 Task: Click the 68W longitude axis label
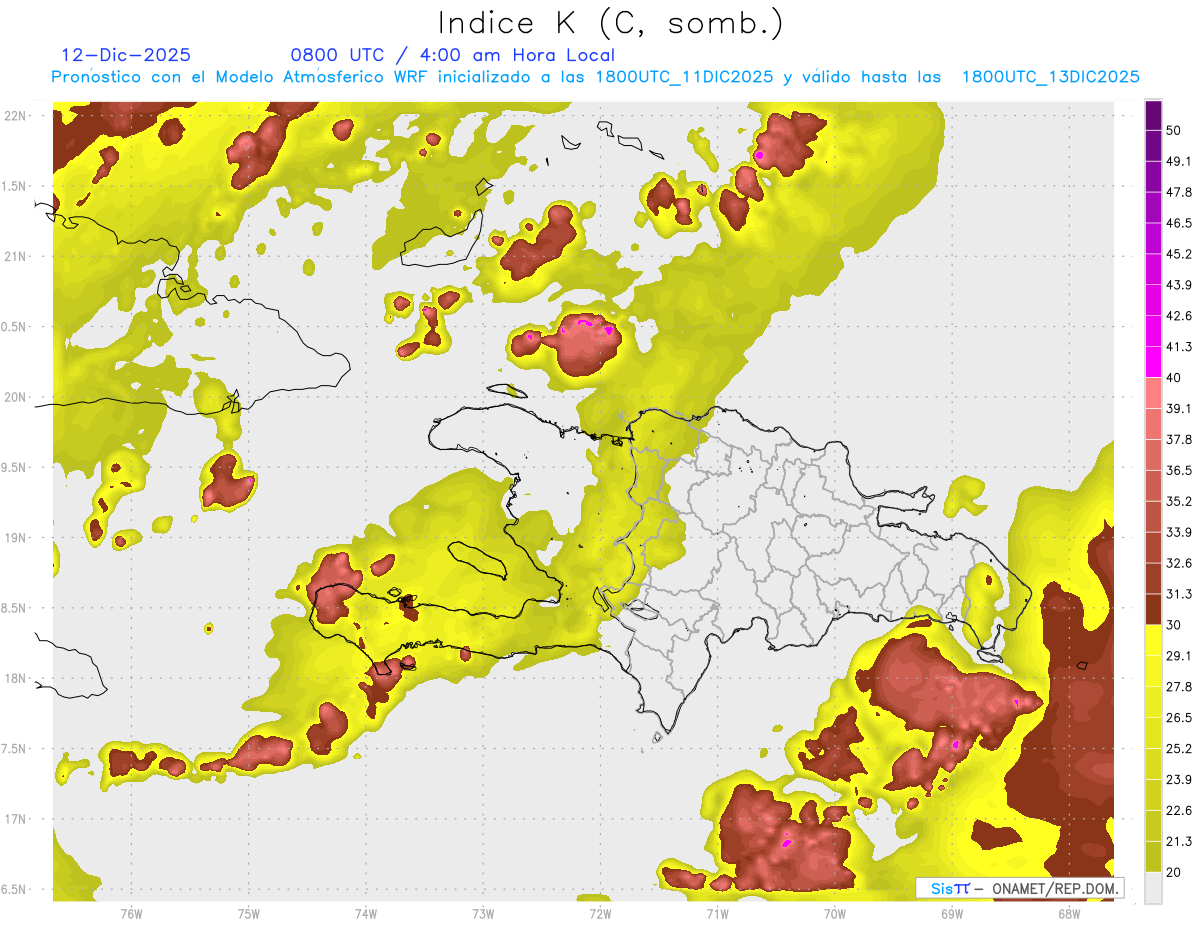[1069, 912]
